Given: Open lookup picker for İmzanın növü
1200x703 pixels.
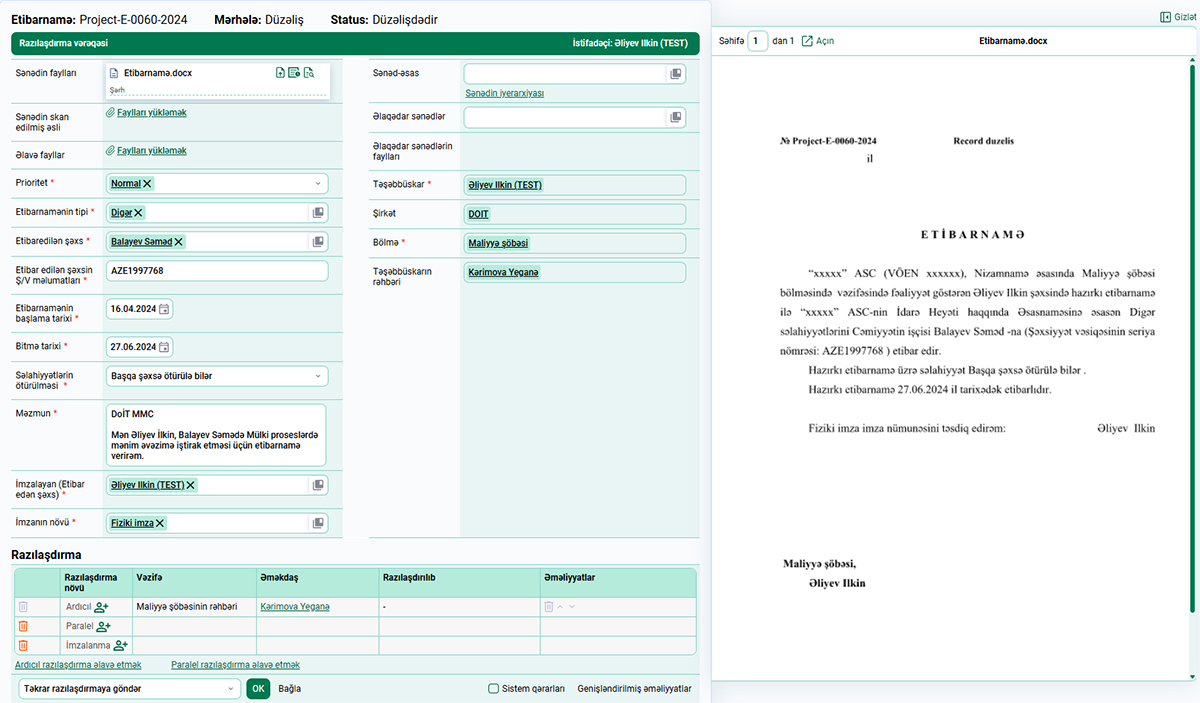Looking at the screenshot, I should (318, 523).
